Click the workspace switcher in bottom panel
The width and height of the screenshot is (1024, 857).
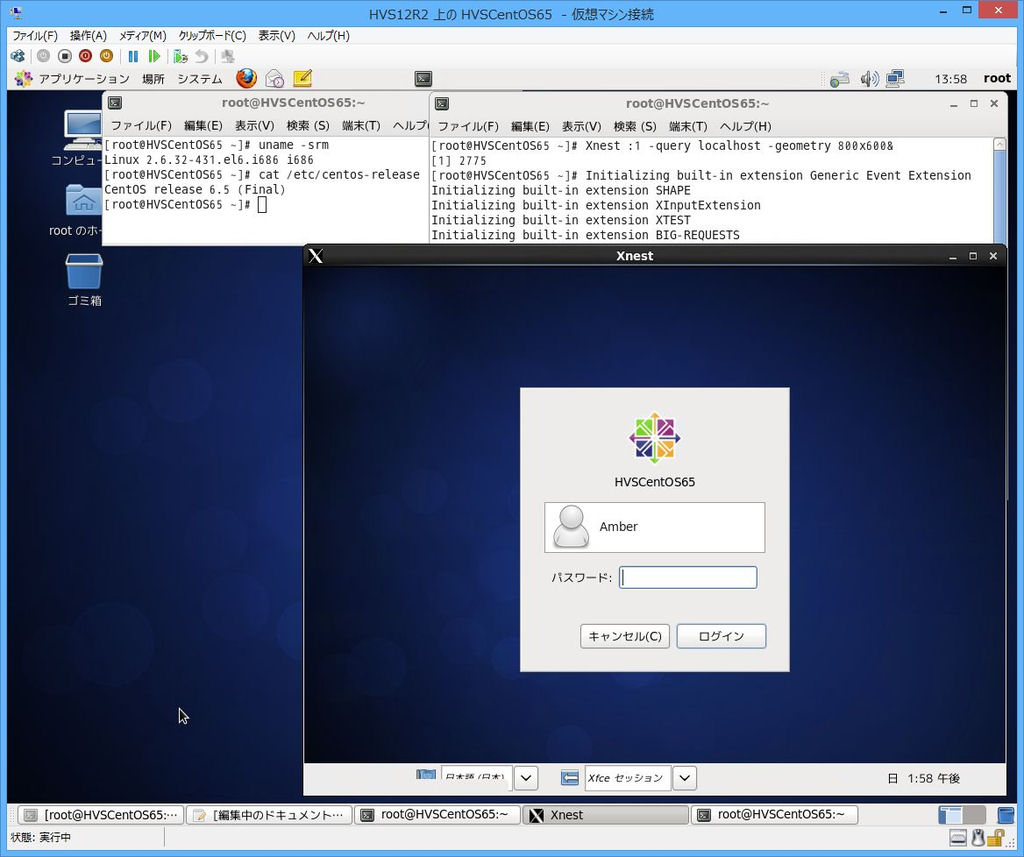point(961,815)
